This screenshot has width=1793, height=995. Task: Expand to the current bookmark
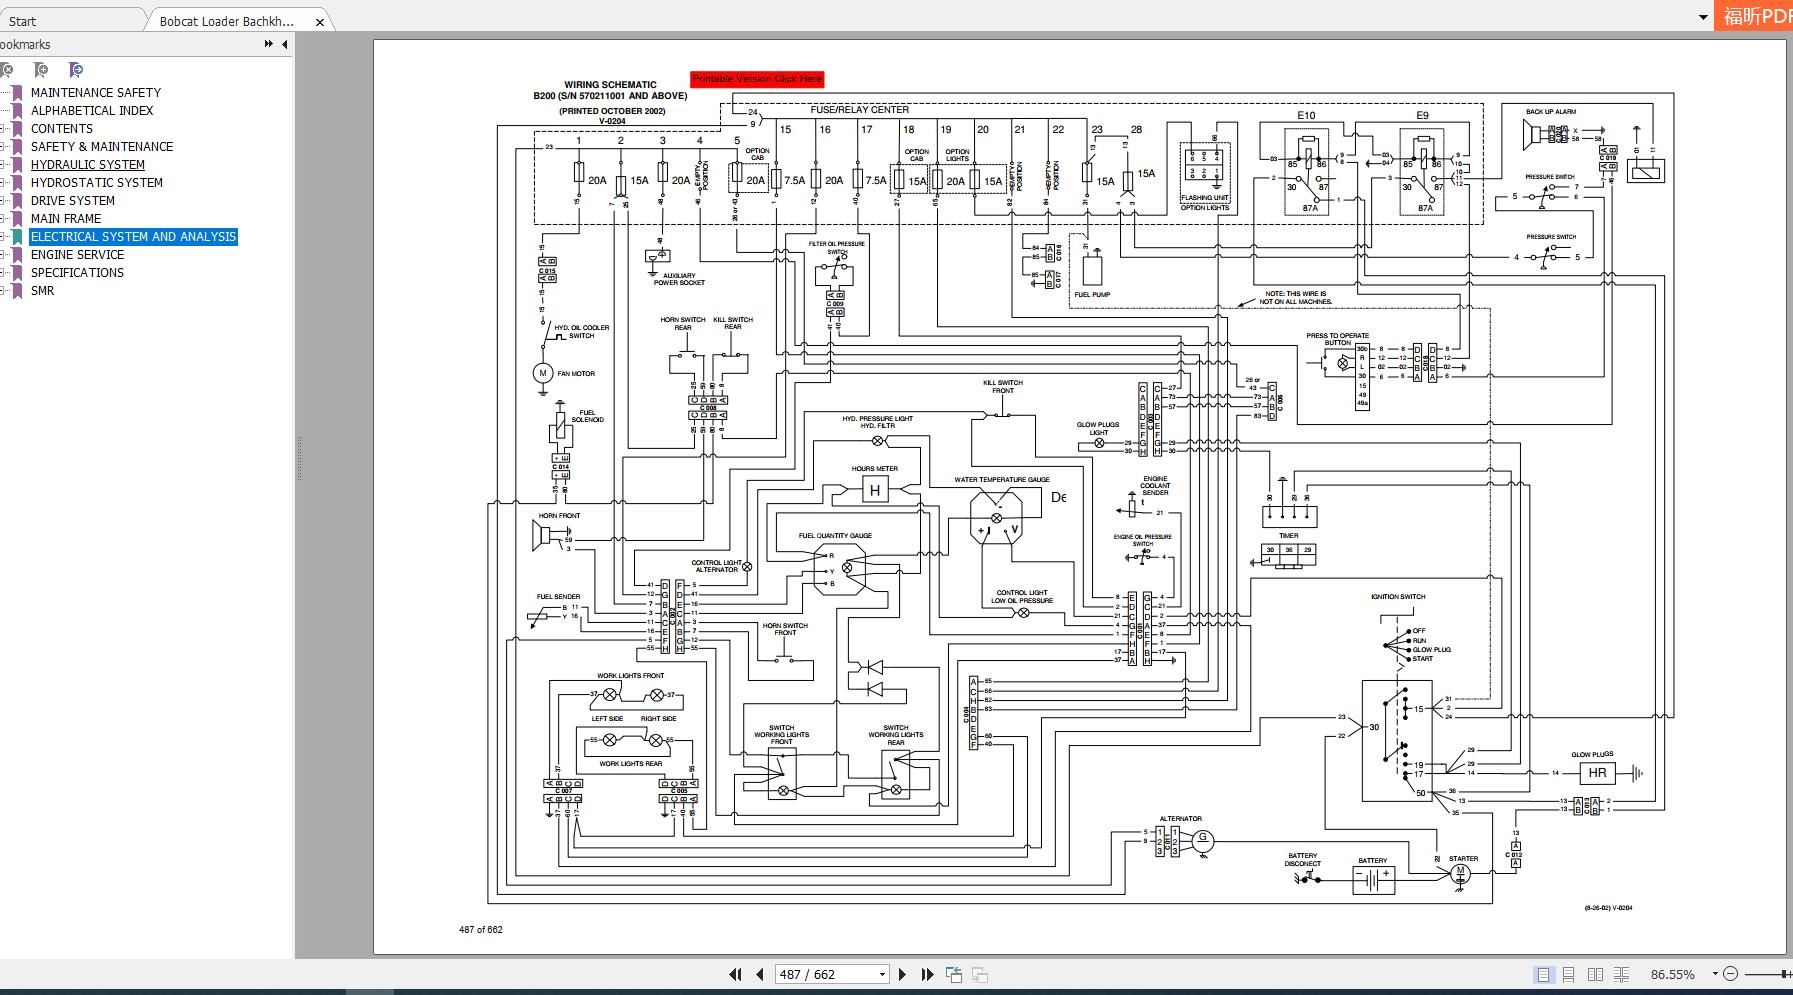pyautogui.click(x=75, y=71)
